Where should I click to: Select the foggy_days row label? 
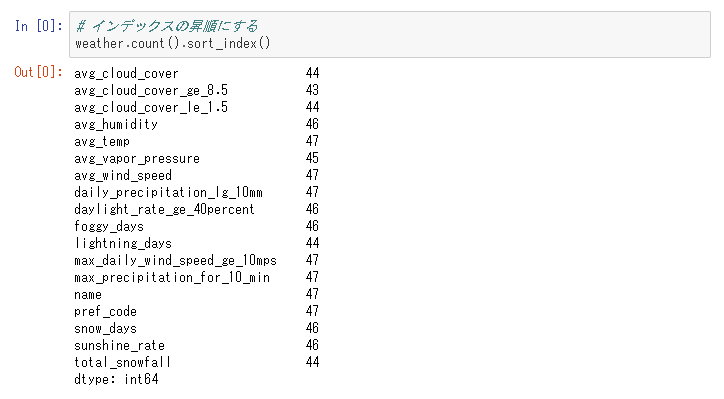click(x=109, y=226)
